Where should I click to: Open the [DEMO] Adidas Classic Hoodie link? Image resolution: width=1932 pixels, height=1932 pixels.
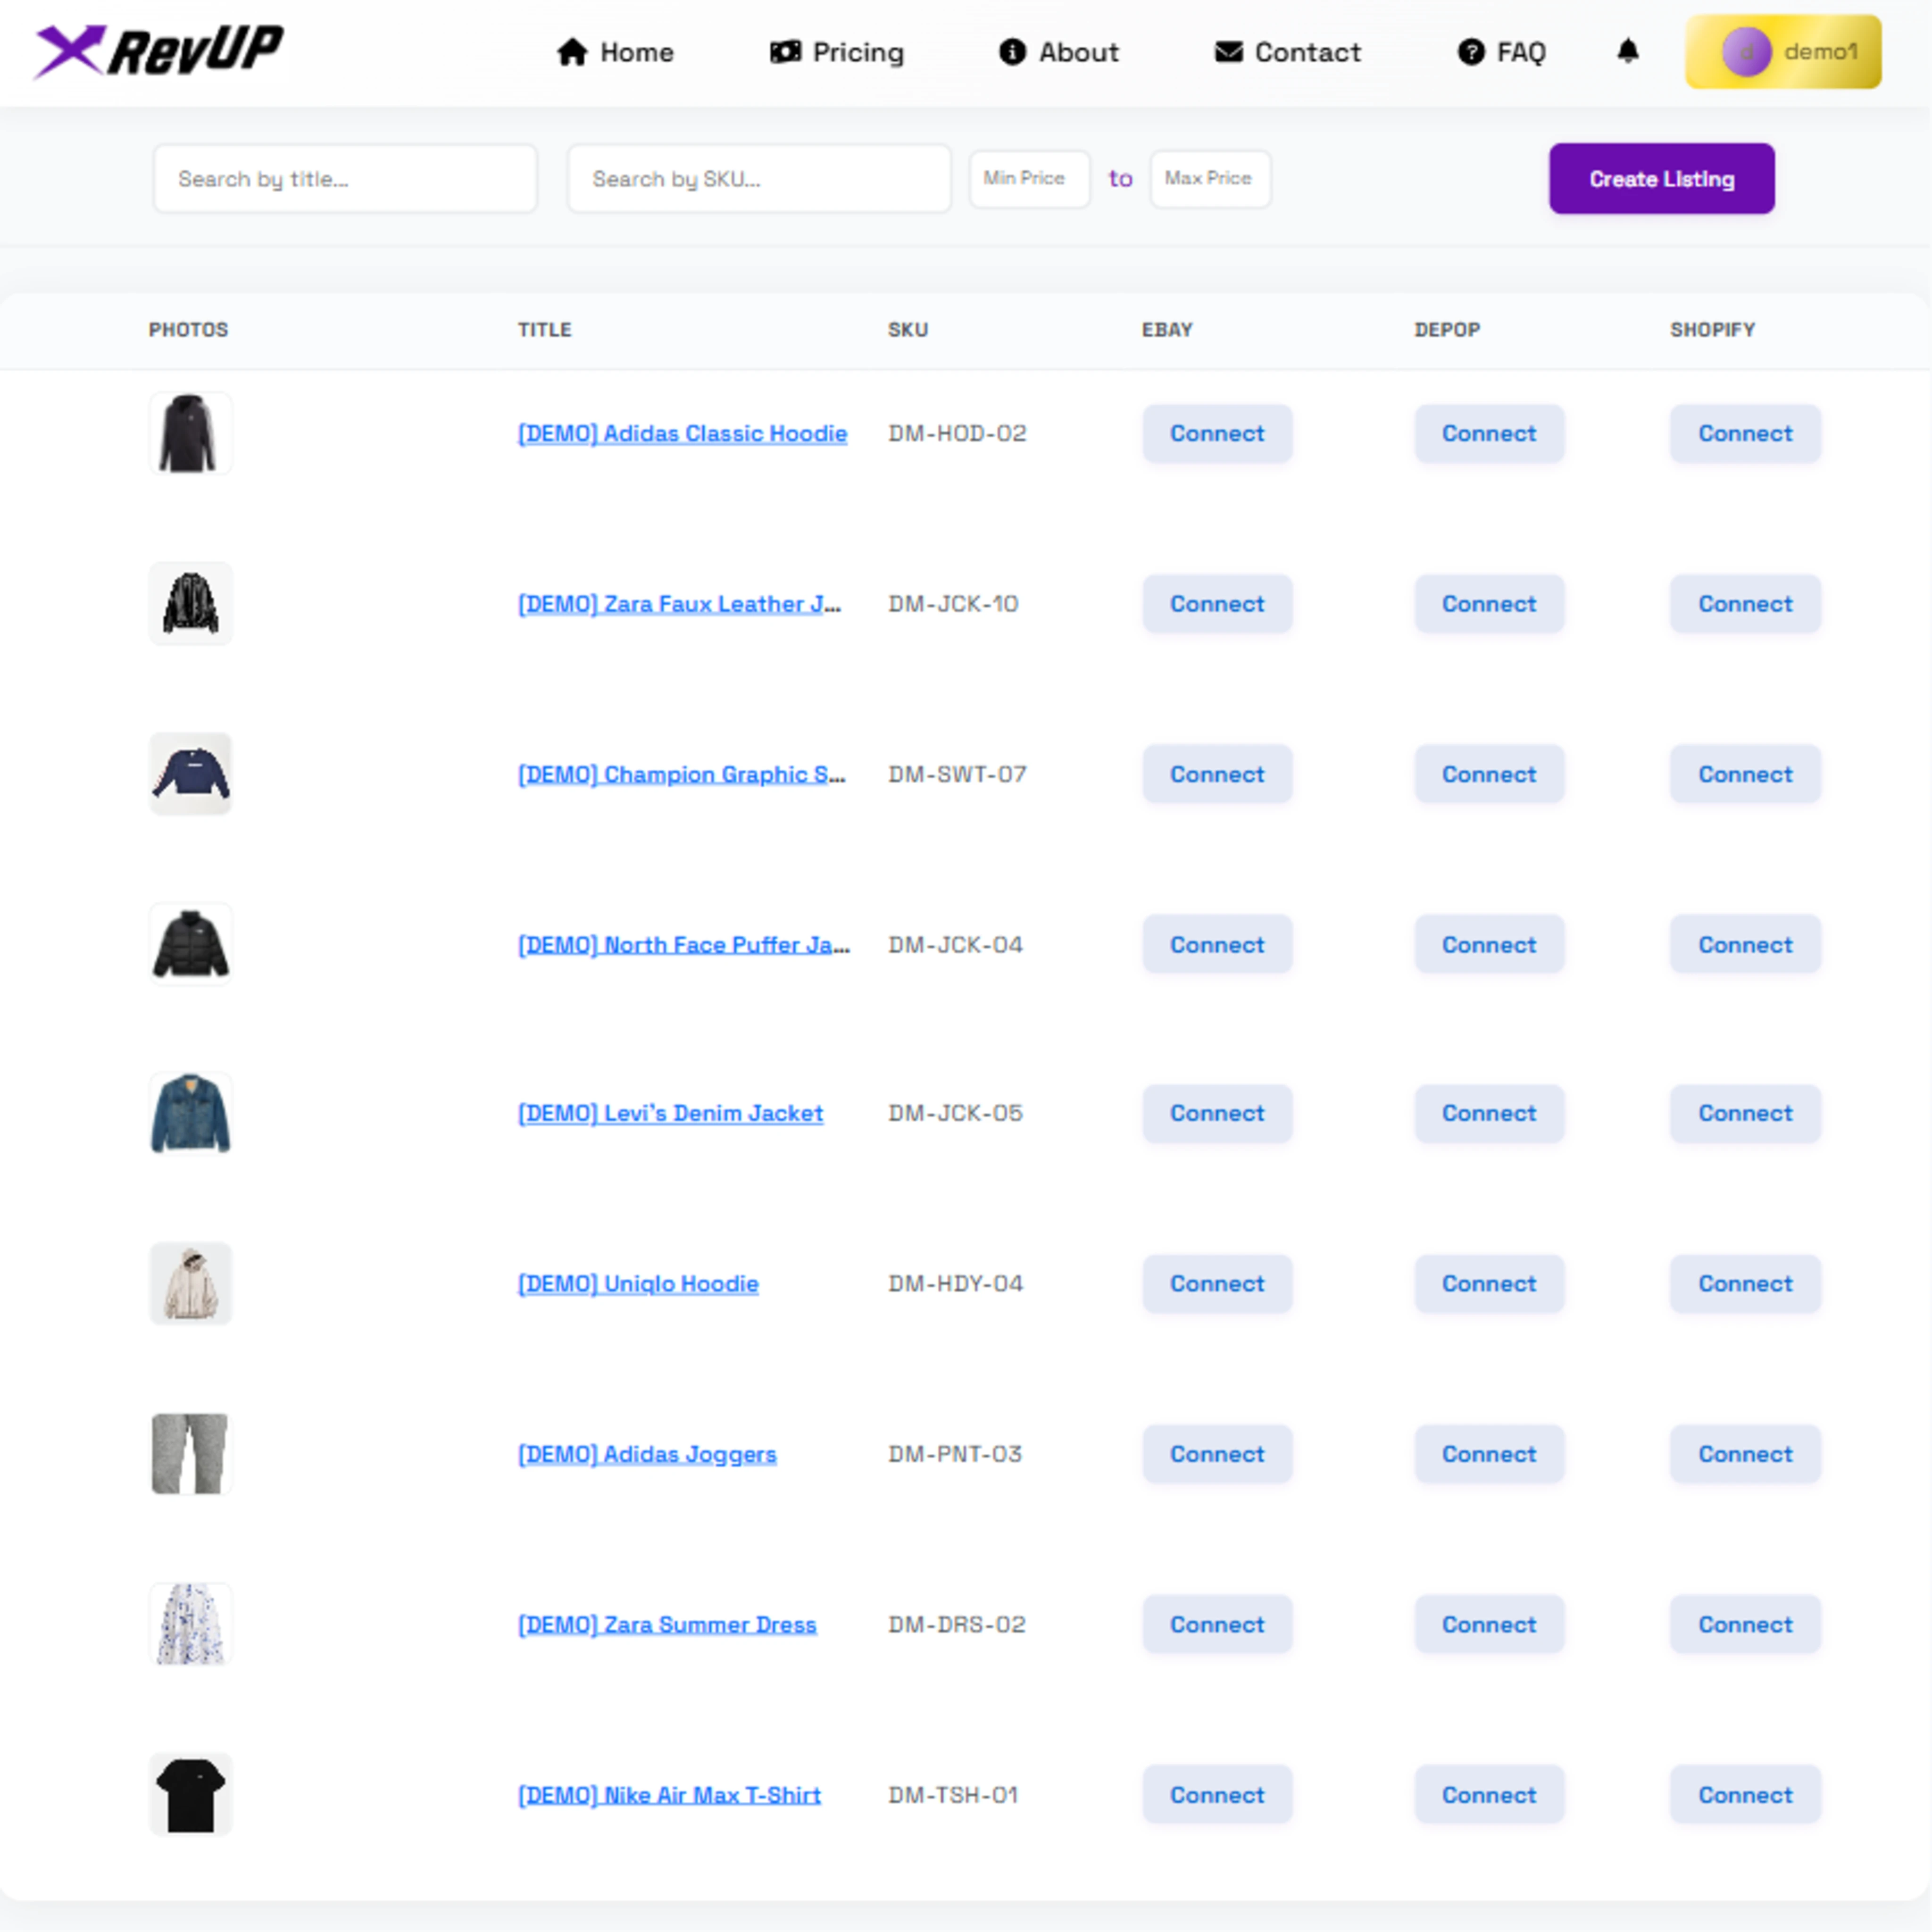(682, 433)
